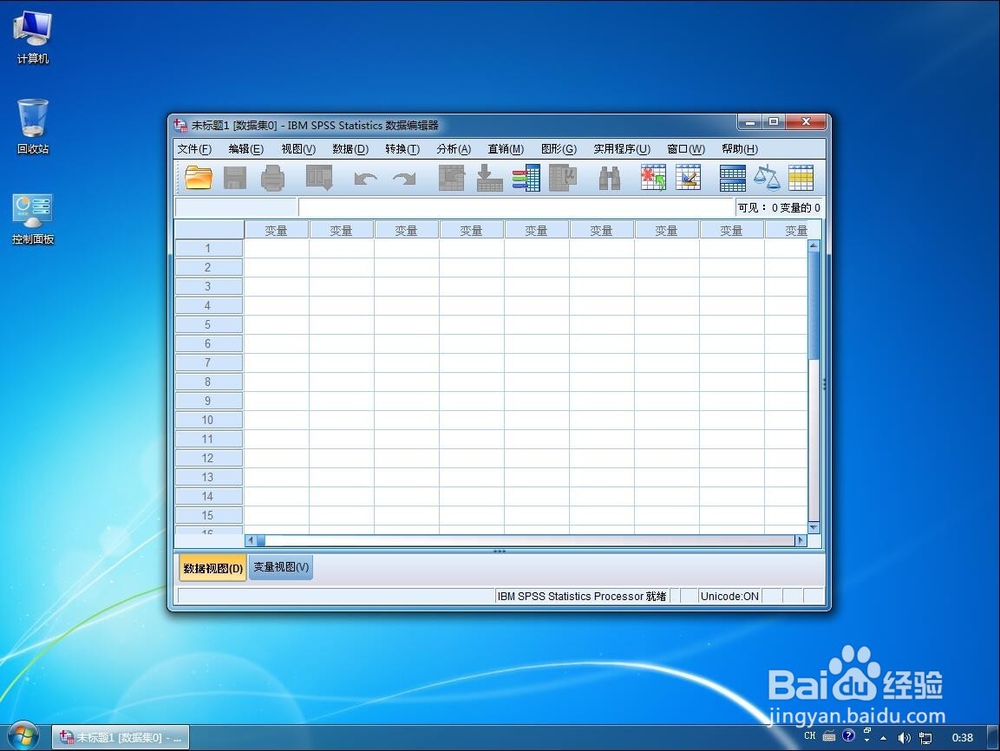Click the horizontal scrollbar right arrow
1000x751 pixels.
pos(801,540)
